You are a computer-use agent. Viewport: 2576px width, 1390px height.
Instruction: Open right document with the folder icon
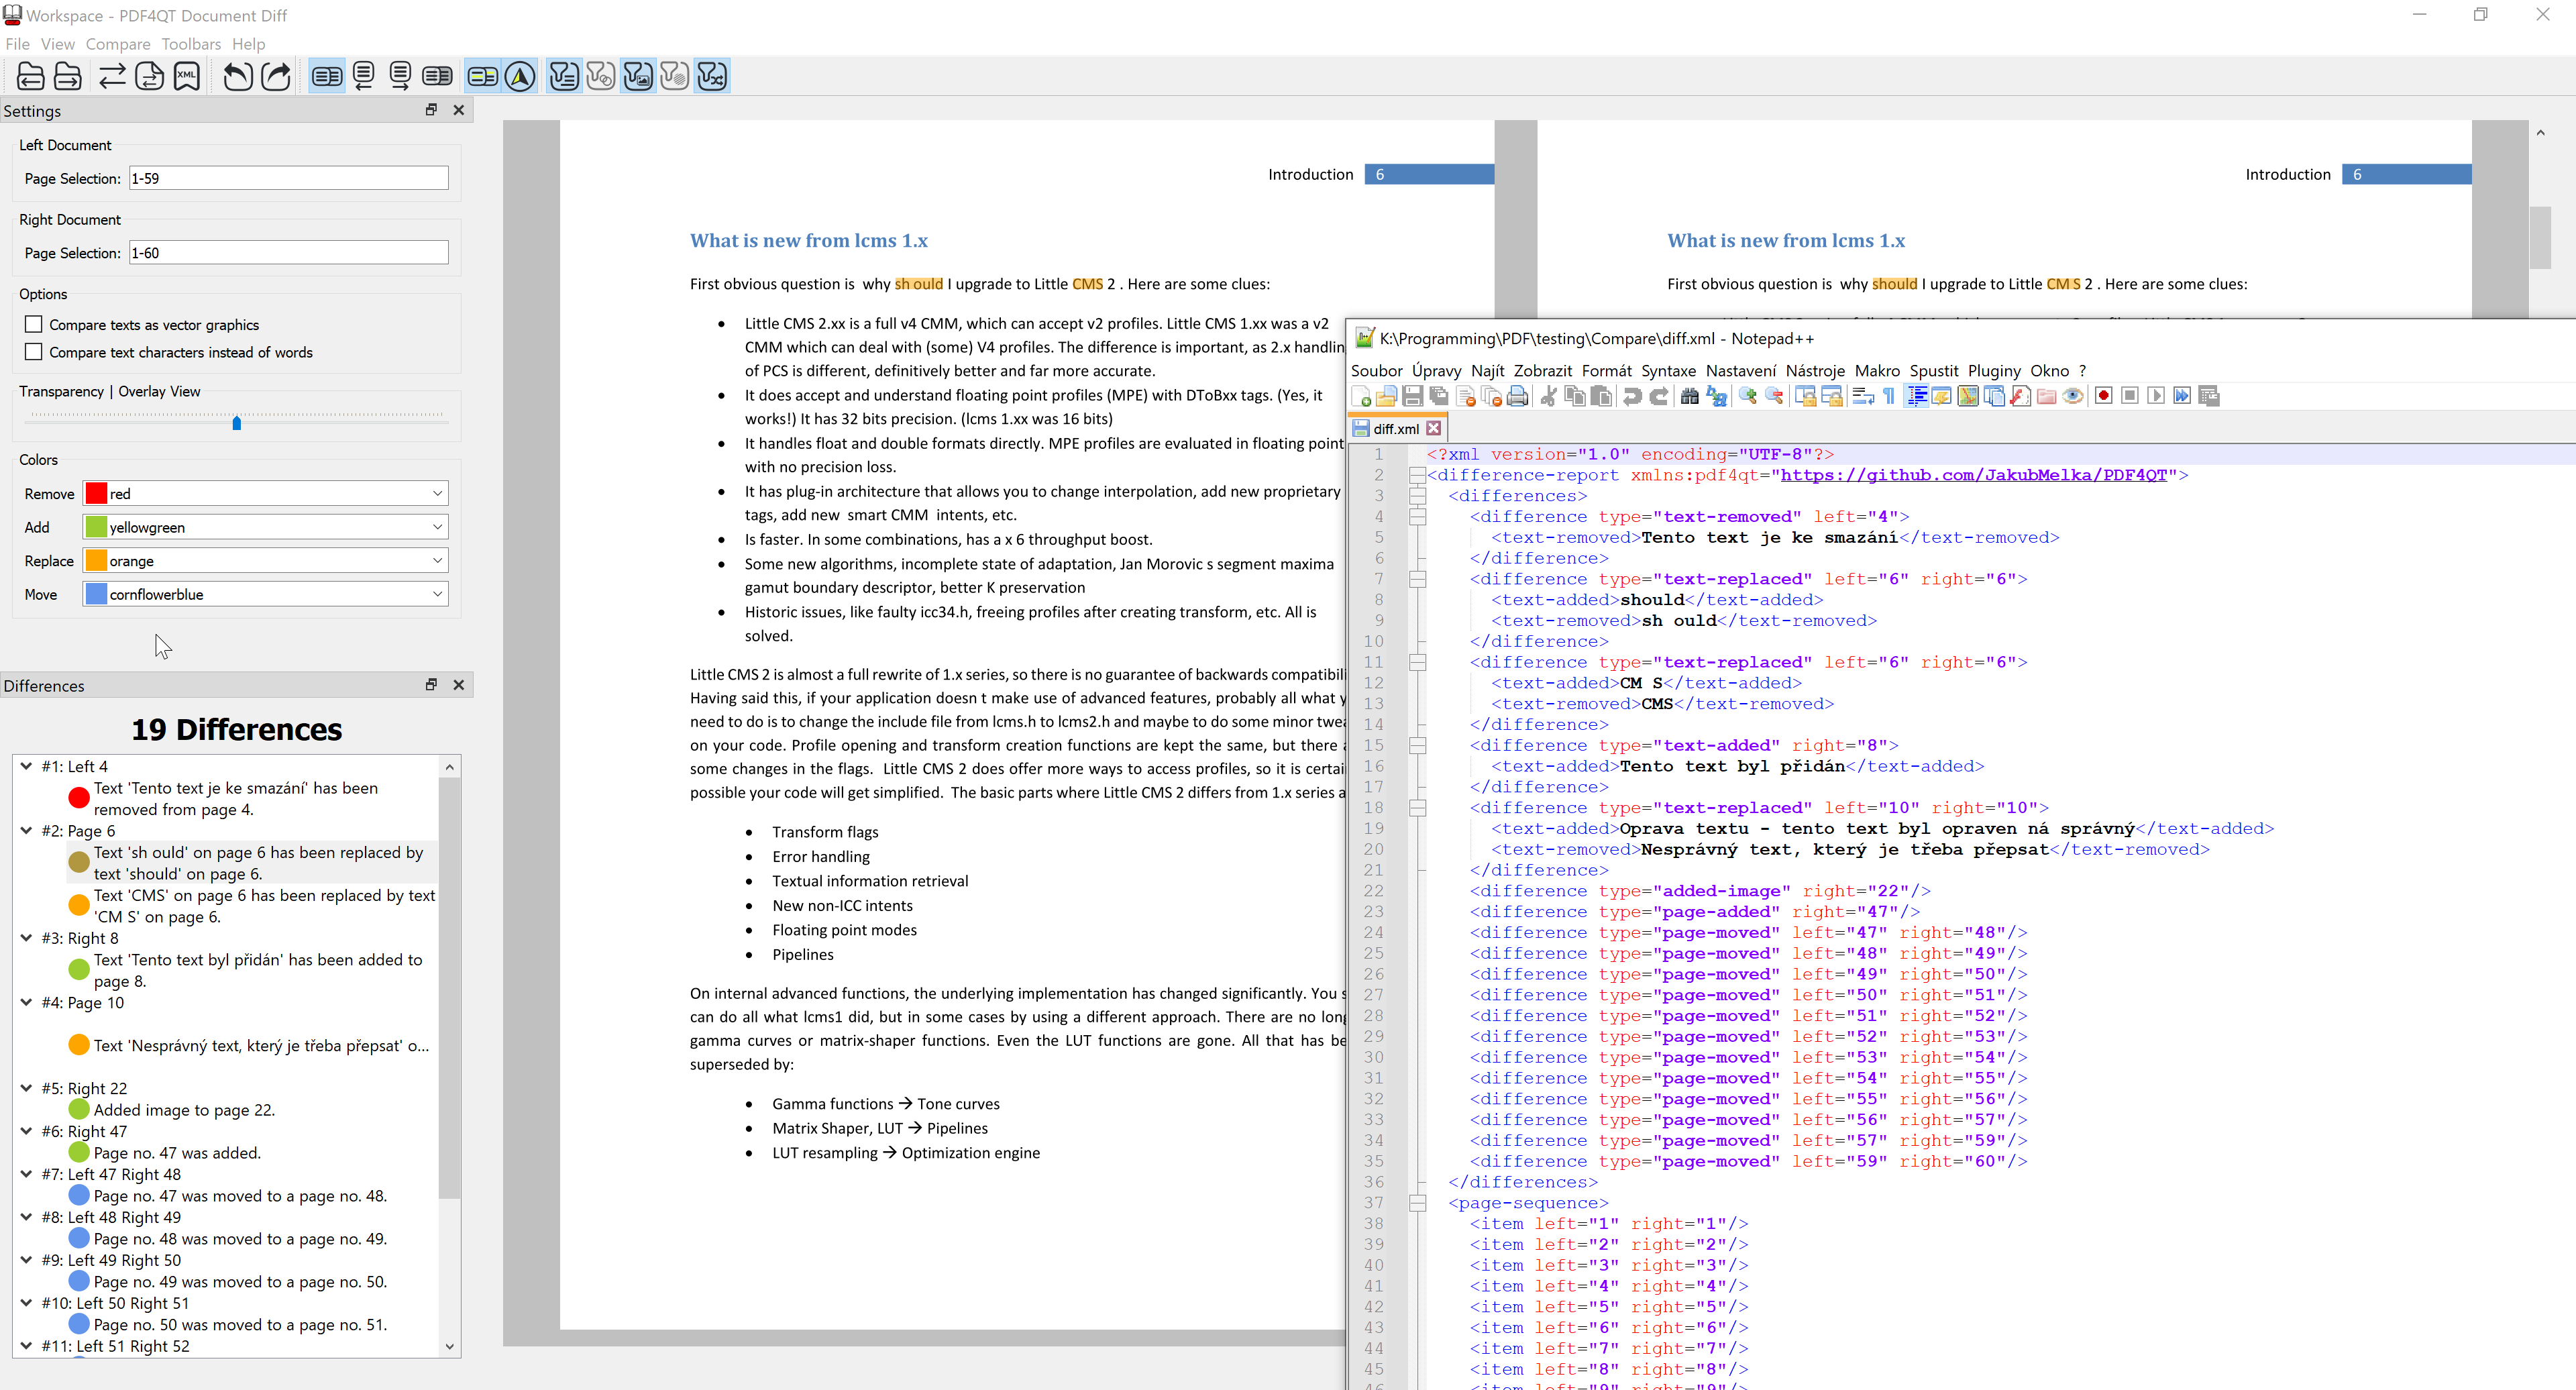68,76
